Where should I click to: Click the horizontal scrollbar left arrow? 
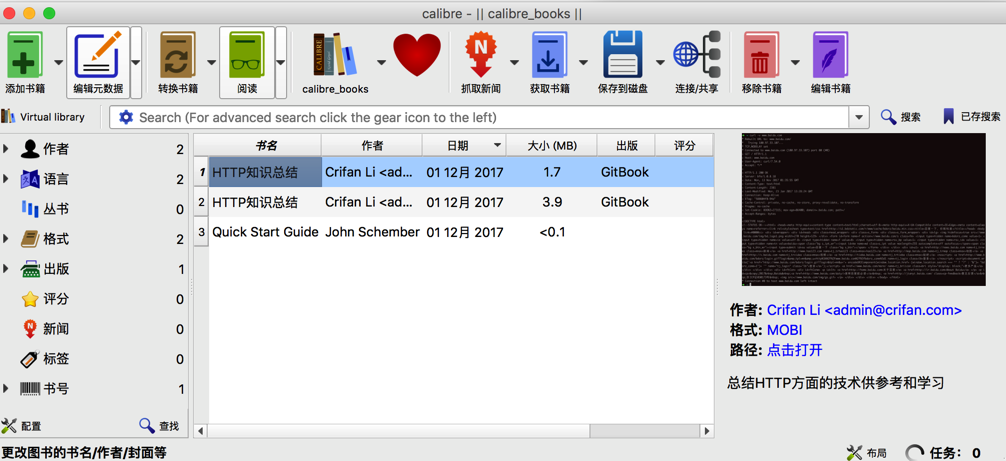(x=201, y=431)
